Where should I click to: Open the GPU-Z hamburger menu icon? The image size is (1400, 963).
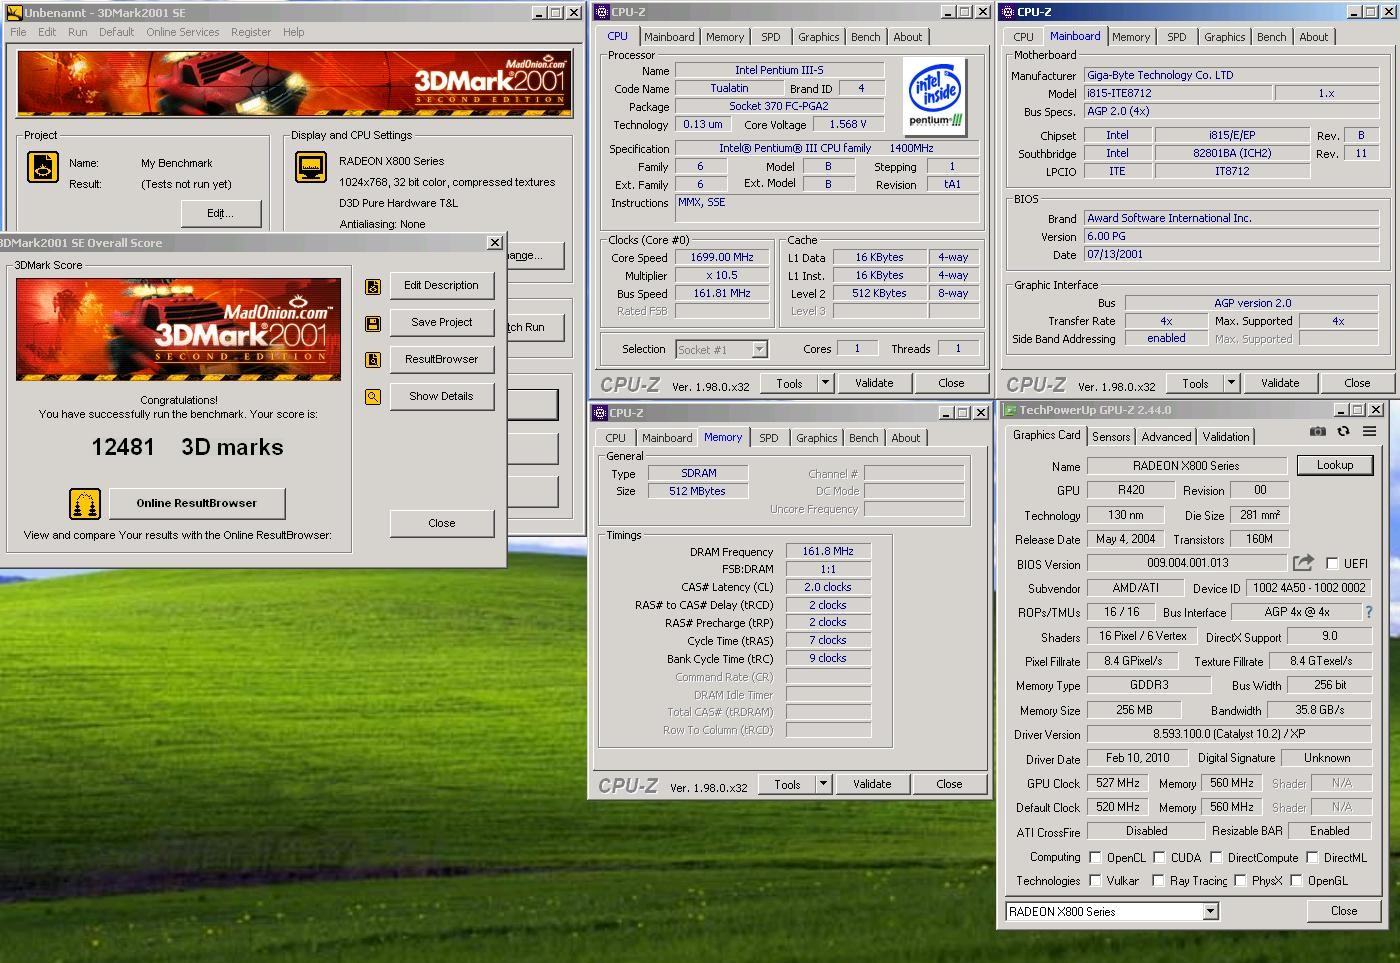click(1369, 431)
